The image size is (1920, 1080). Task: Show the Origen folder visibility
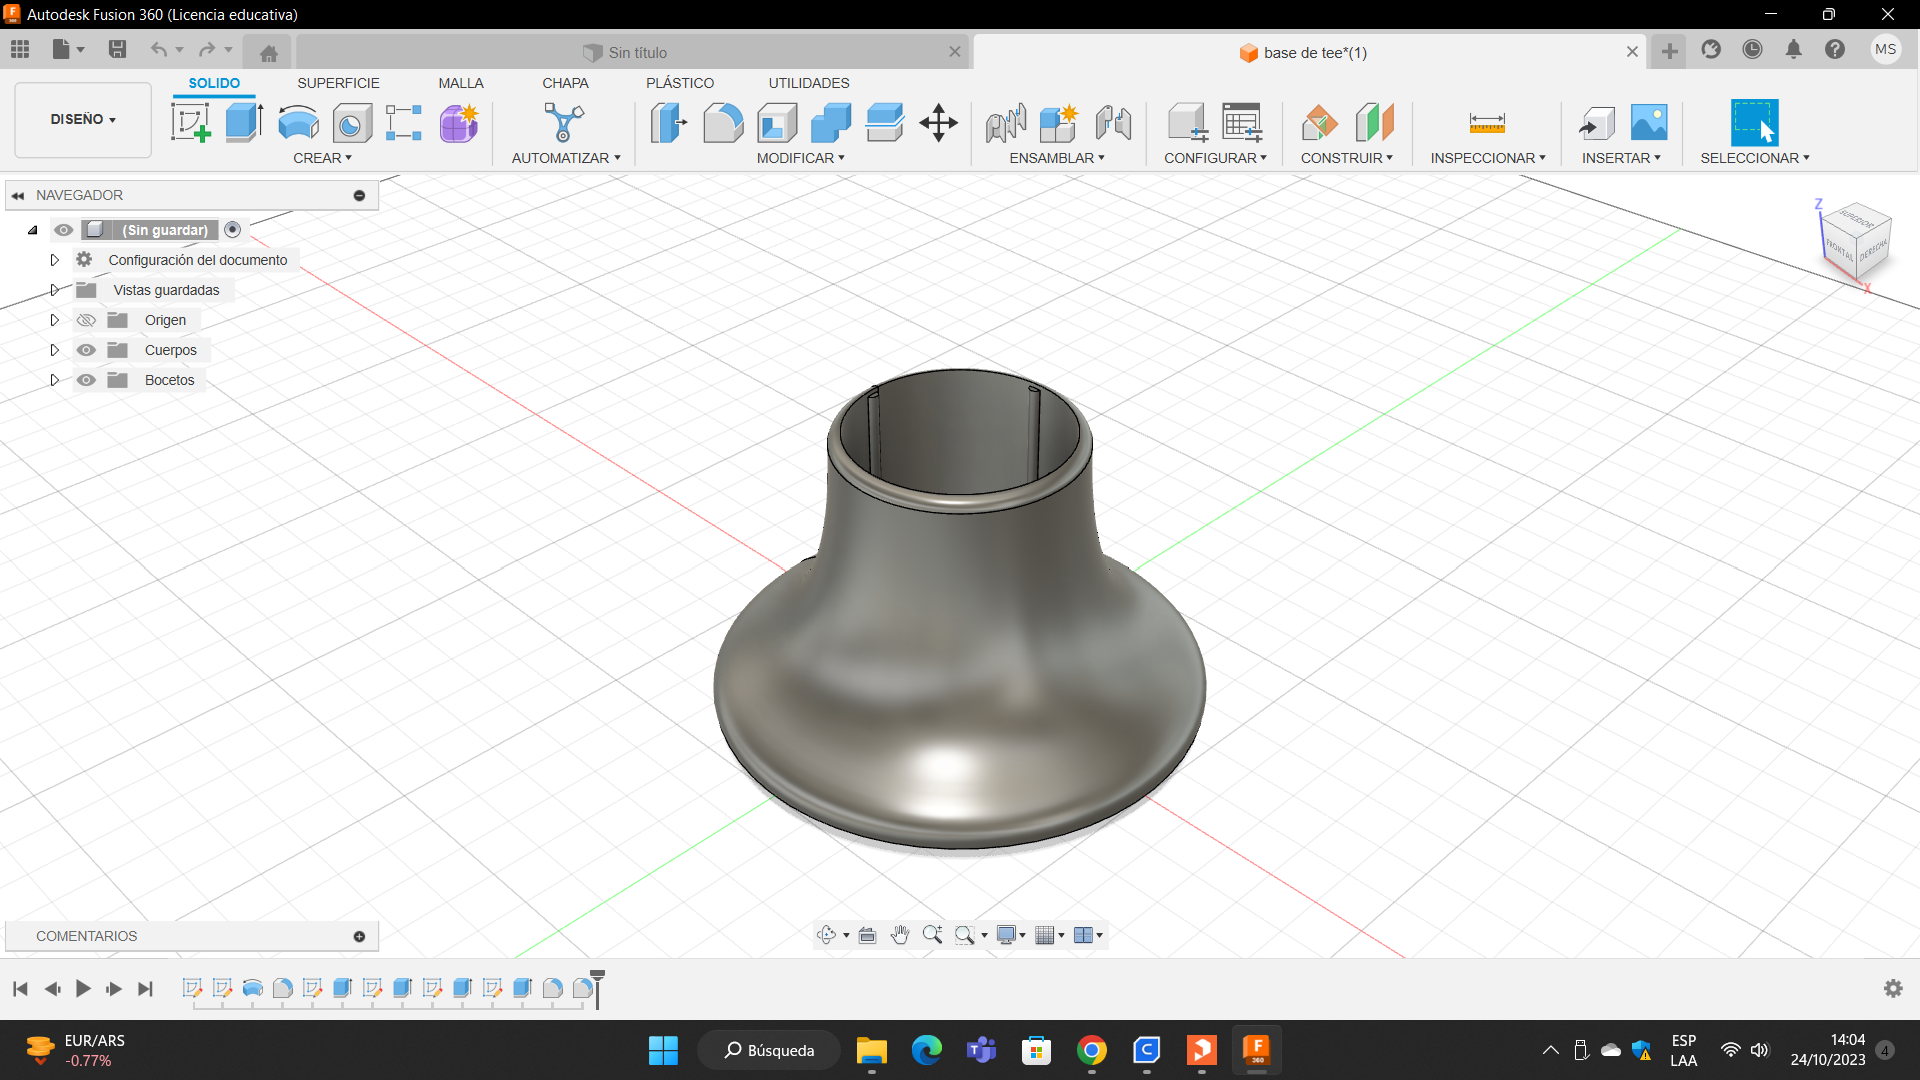[87, 320]
